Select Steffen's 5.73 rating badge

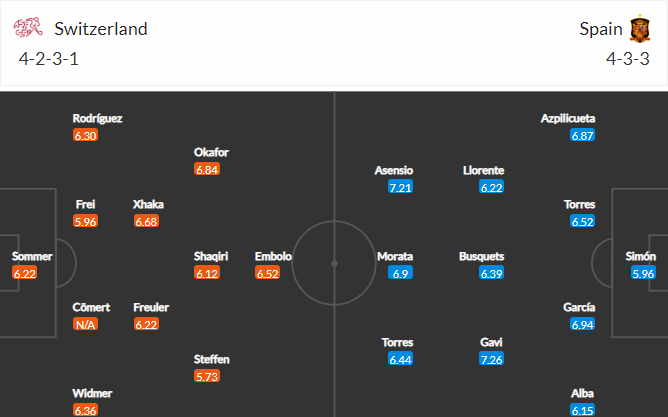(206, 376)
